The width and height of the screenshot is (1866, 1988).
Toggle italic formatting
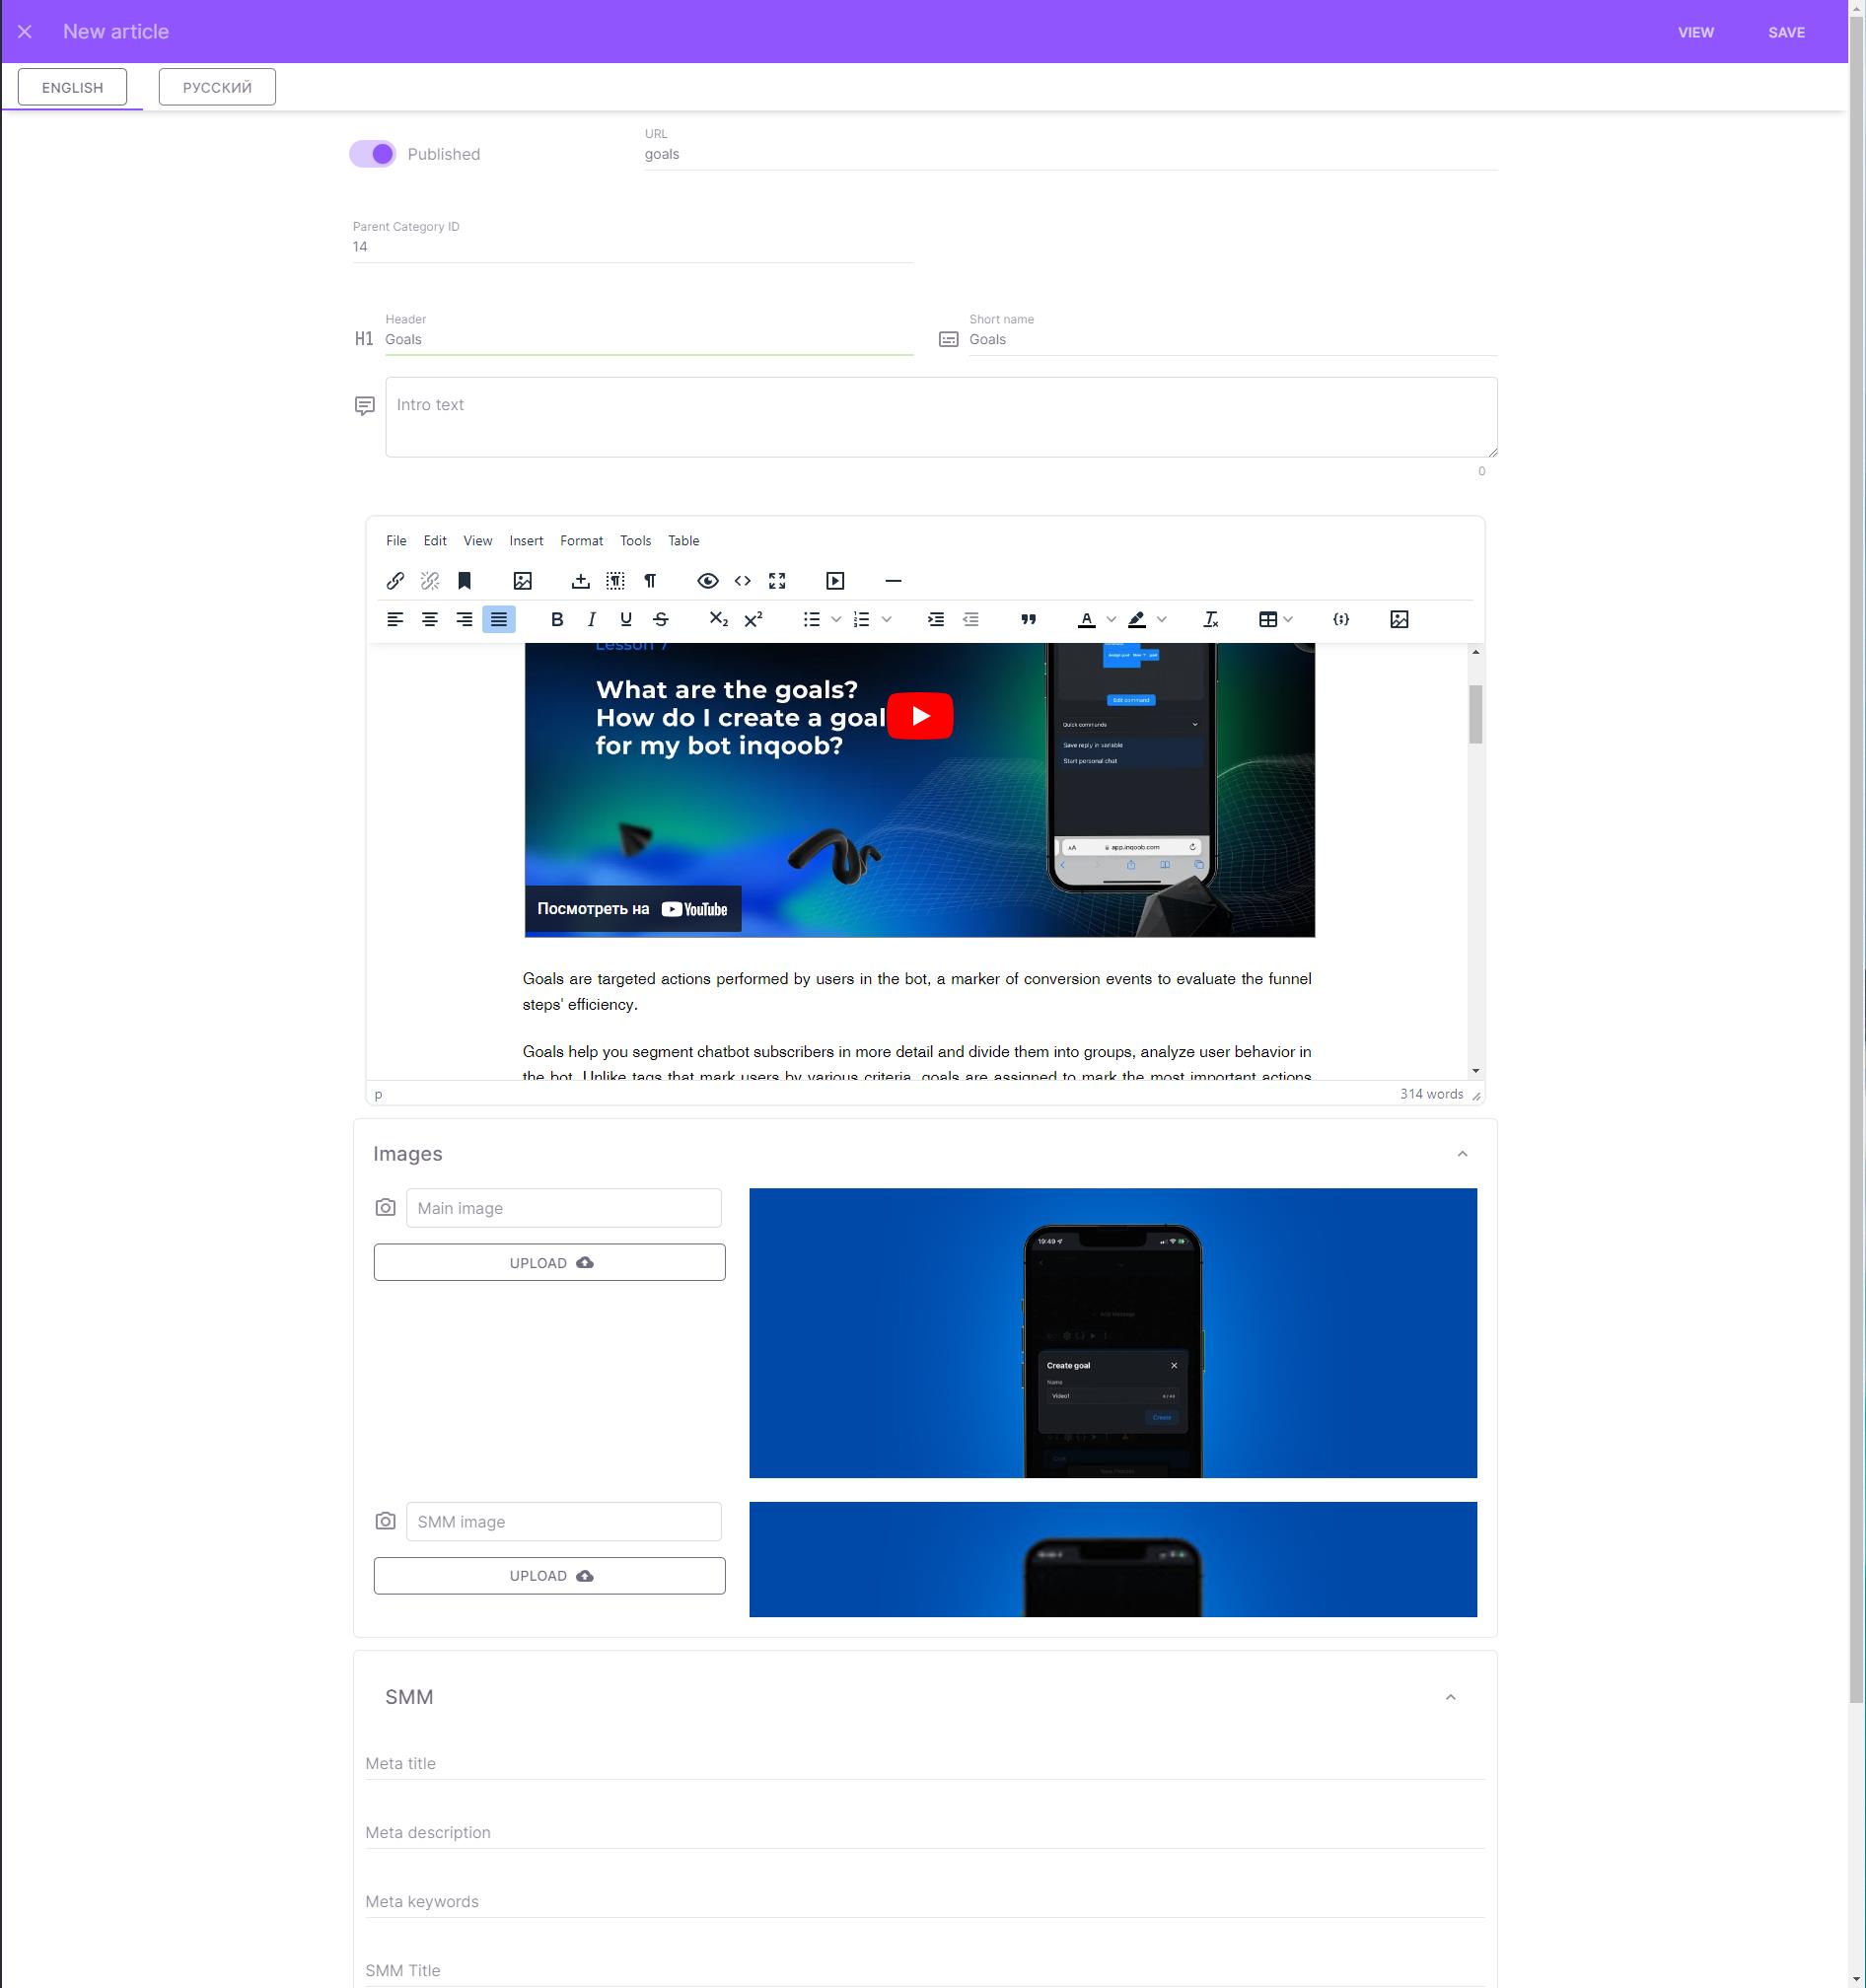tap(591, 620)
